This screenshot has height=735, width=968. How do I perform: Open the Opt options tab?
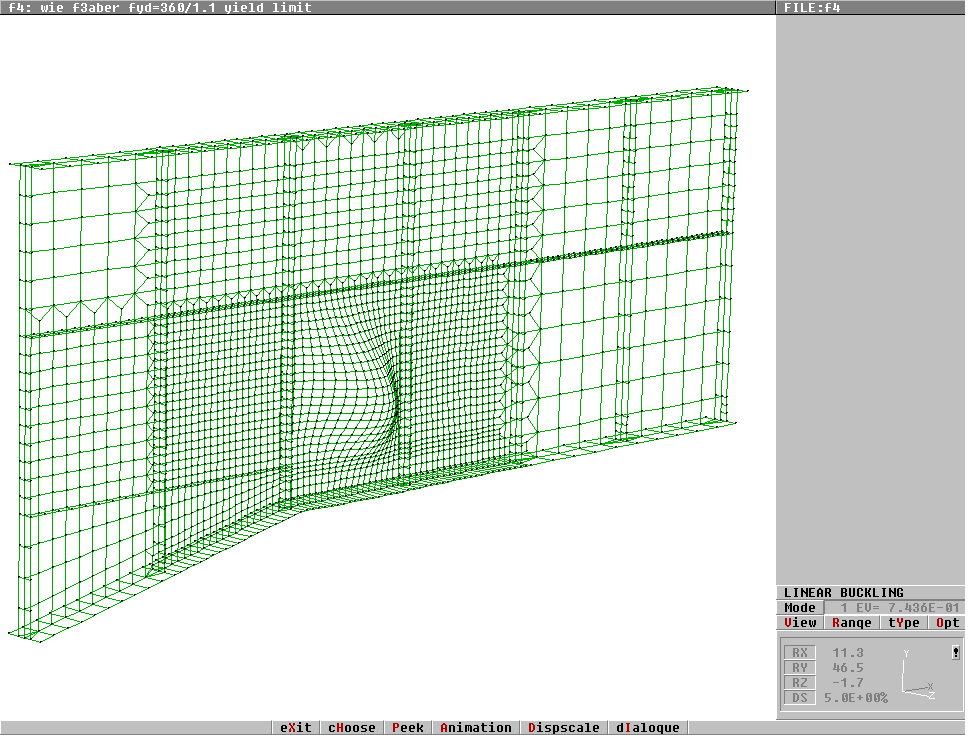pos(947,623)
